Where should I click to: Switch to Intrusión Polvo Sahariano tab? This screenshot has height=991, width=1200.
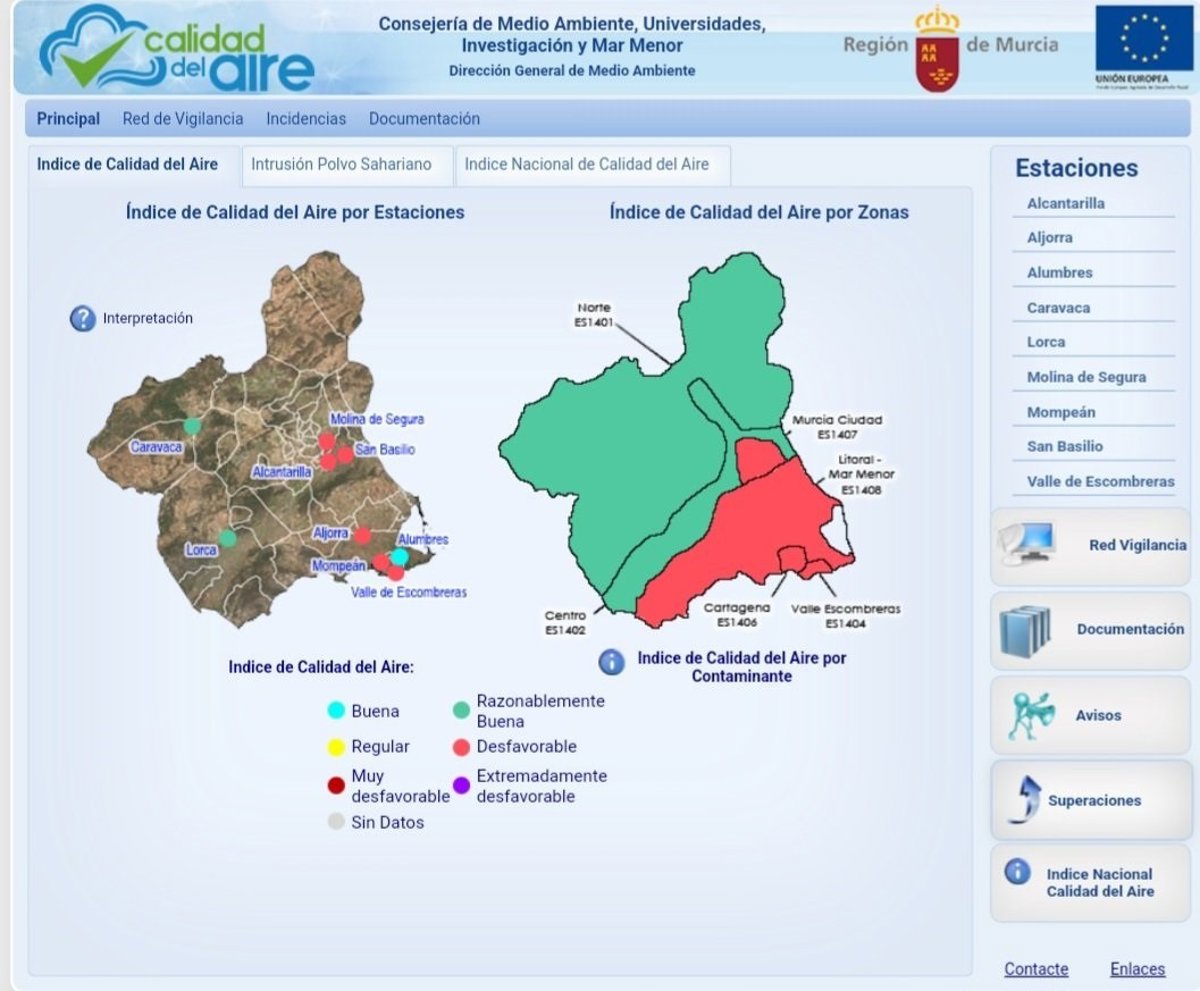tap(341, 165)
